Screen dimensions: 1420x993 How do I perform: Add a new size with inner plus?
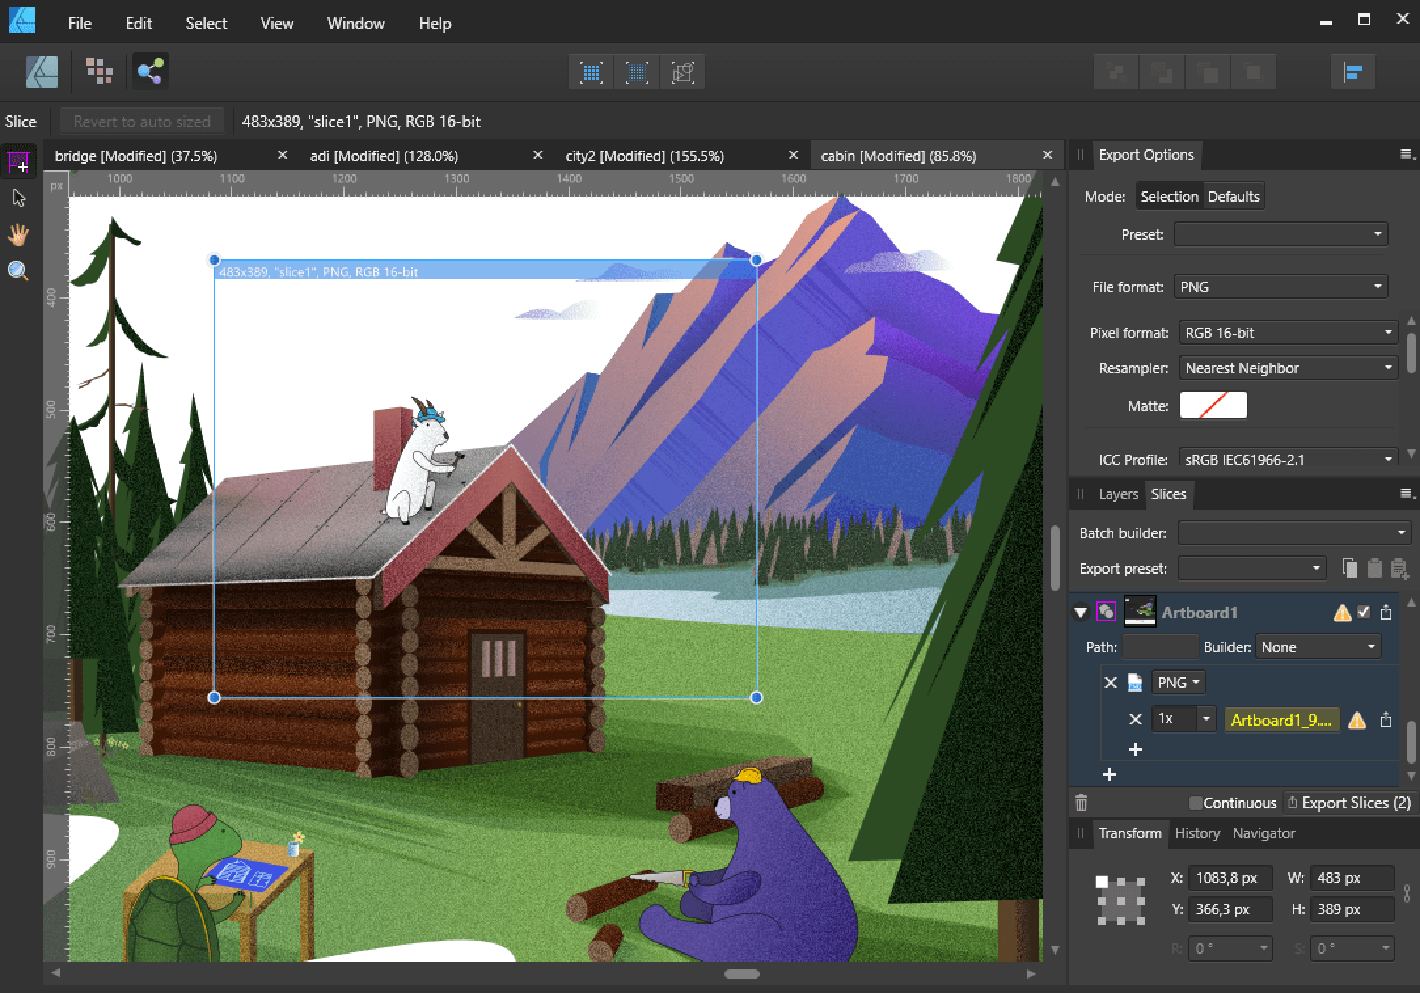point(1135,749)
